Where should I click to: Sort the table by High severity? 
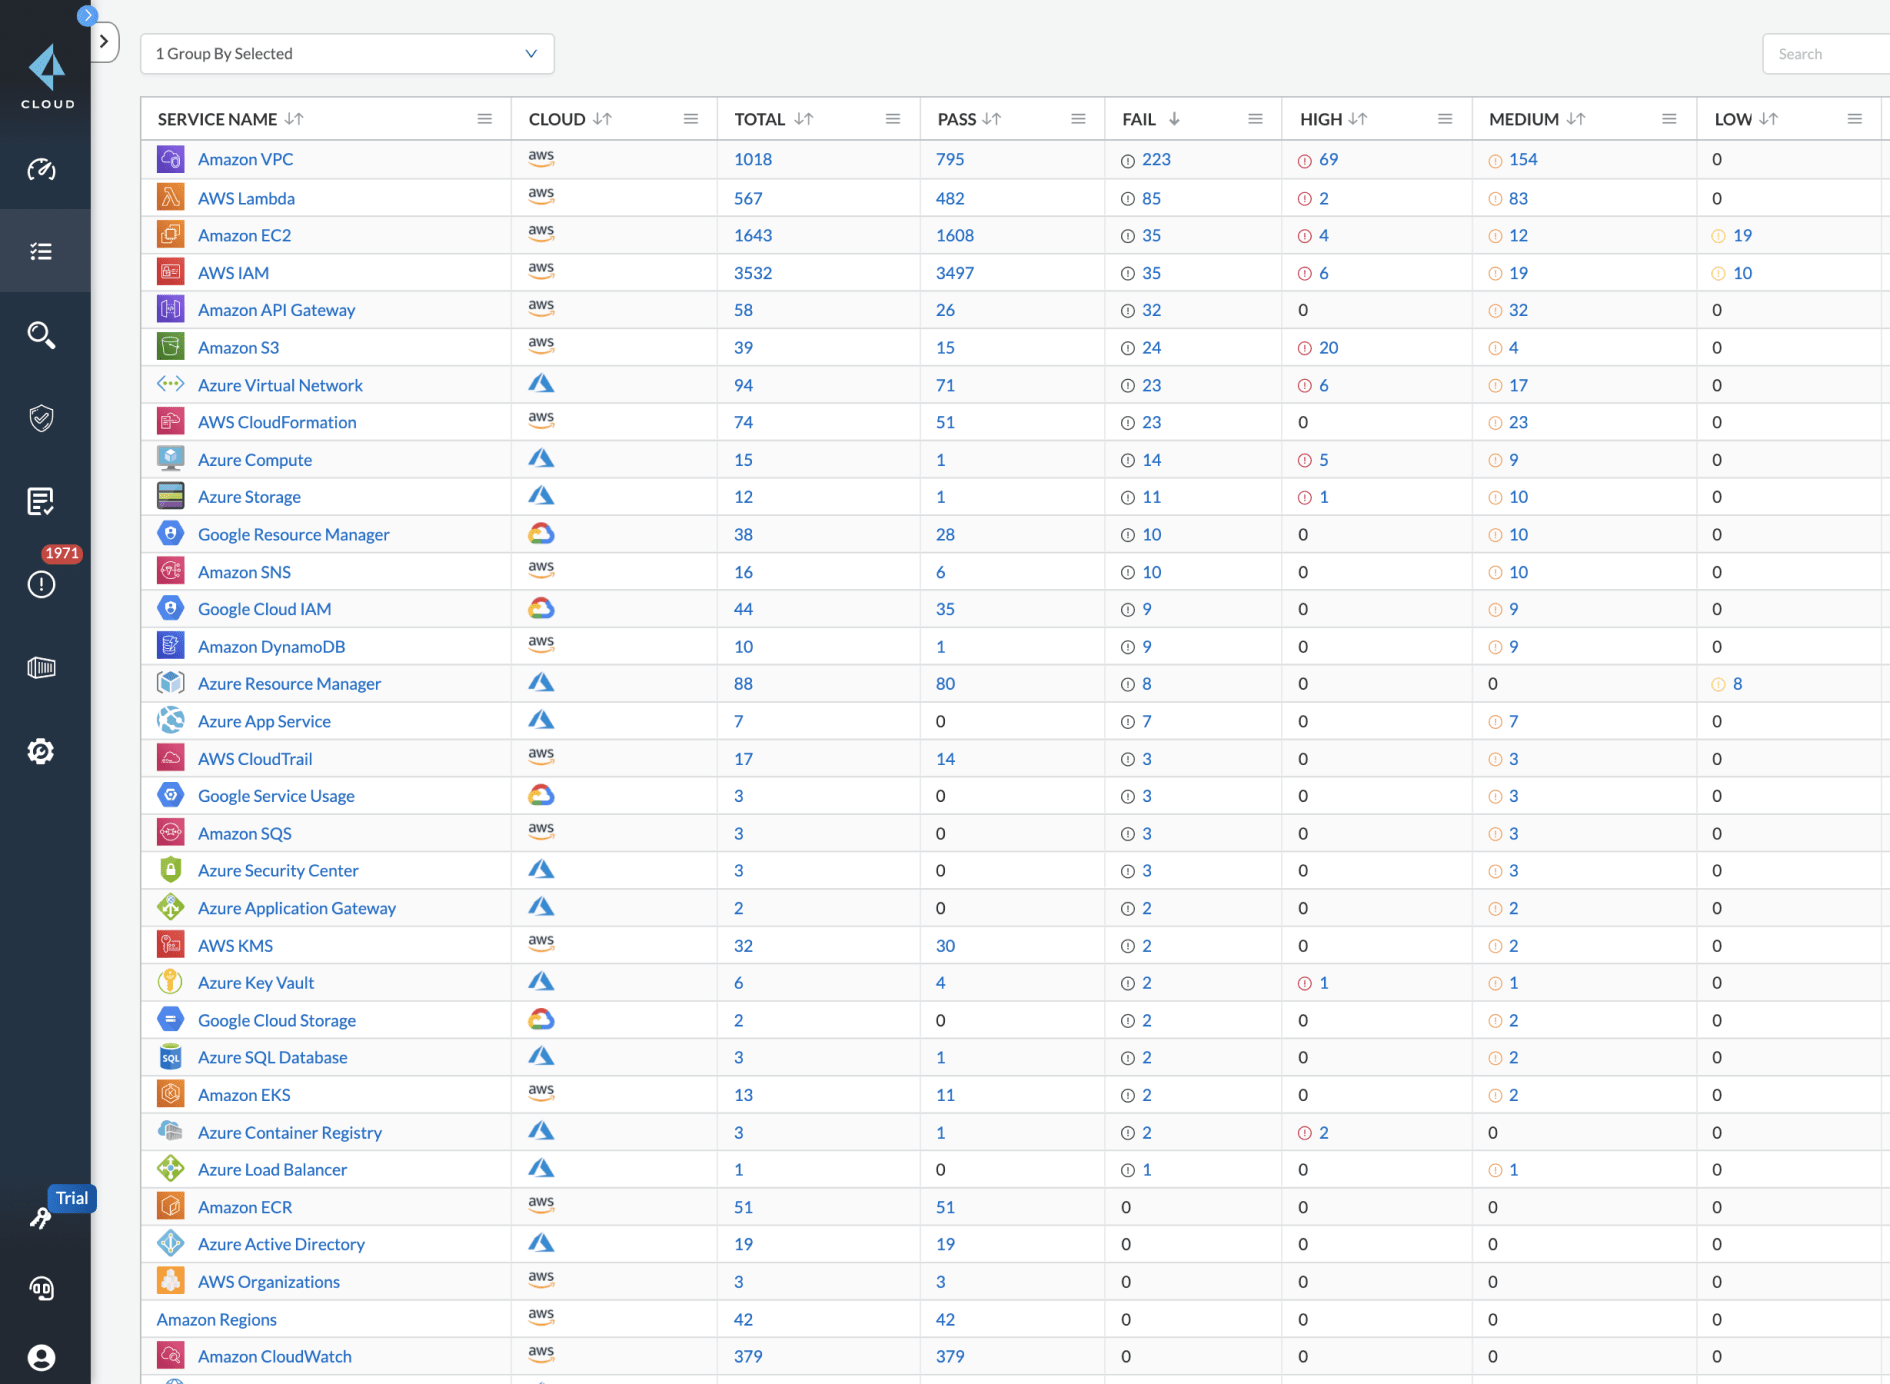pos(1357,119)
